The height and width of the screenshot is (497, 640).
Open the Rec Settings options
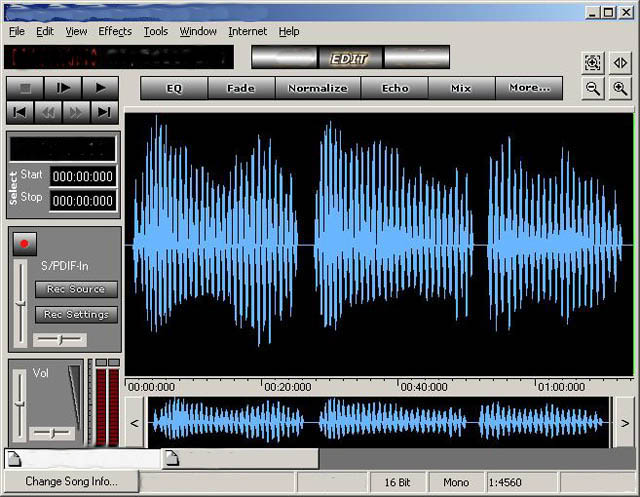point(76,314)
